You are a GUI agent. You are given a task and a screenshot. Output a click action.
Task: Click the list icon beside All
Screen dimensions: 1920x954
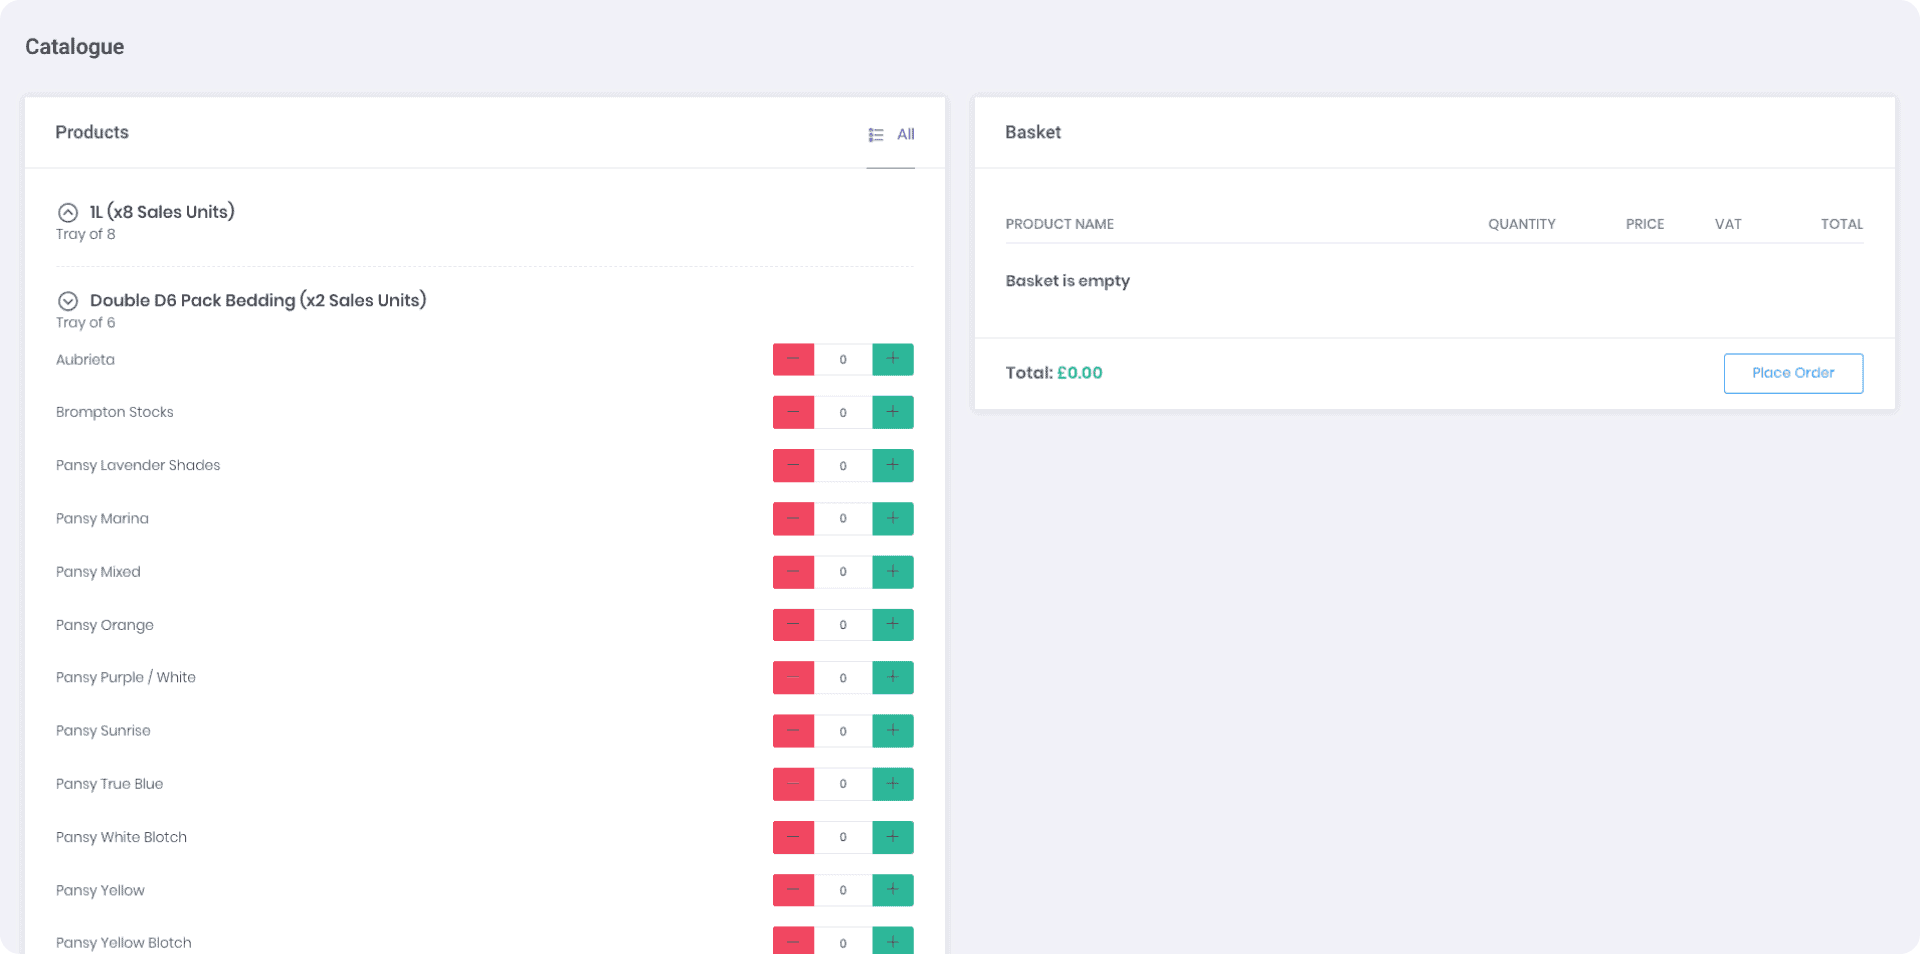876,135
